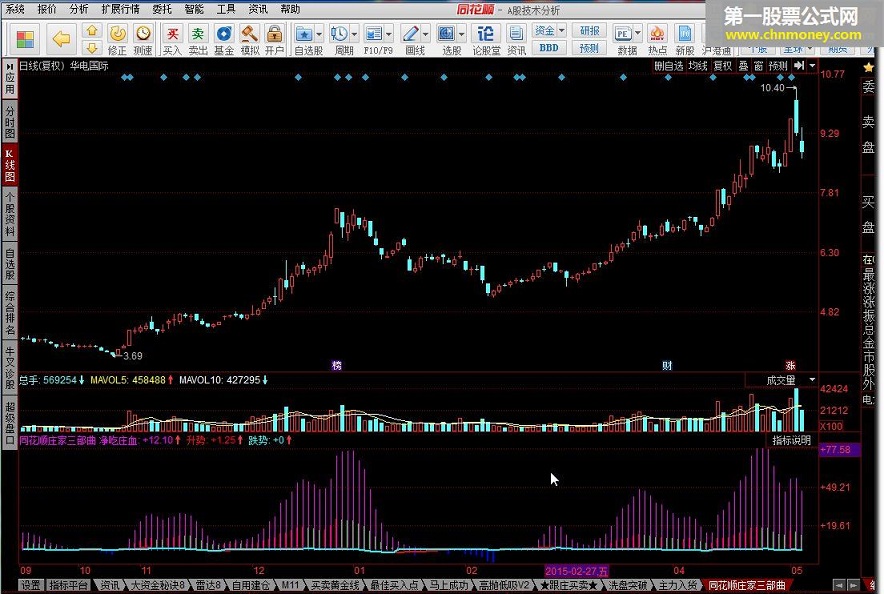Image resolution: width=884 pixels, height=594 pixels.
Task: Open the 新股 new stocks icon
Action: tap(684, 34)
